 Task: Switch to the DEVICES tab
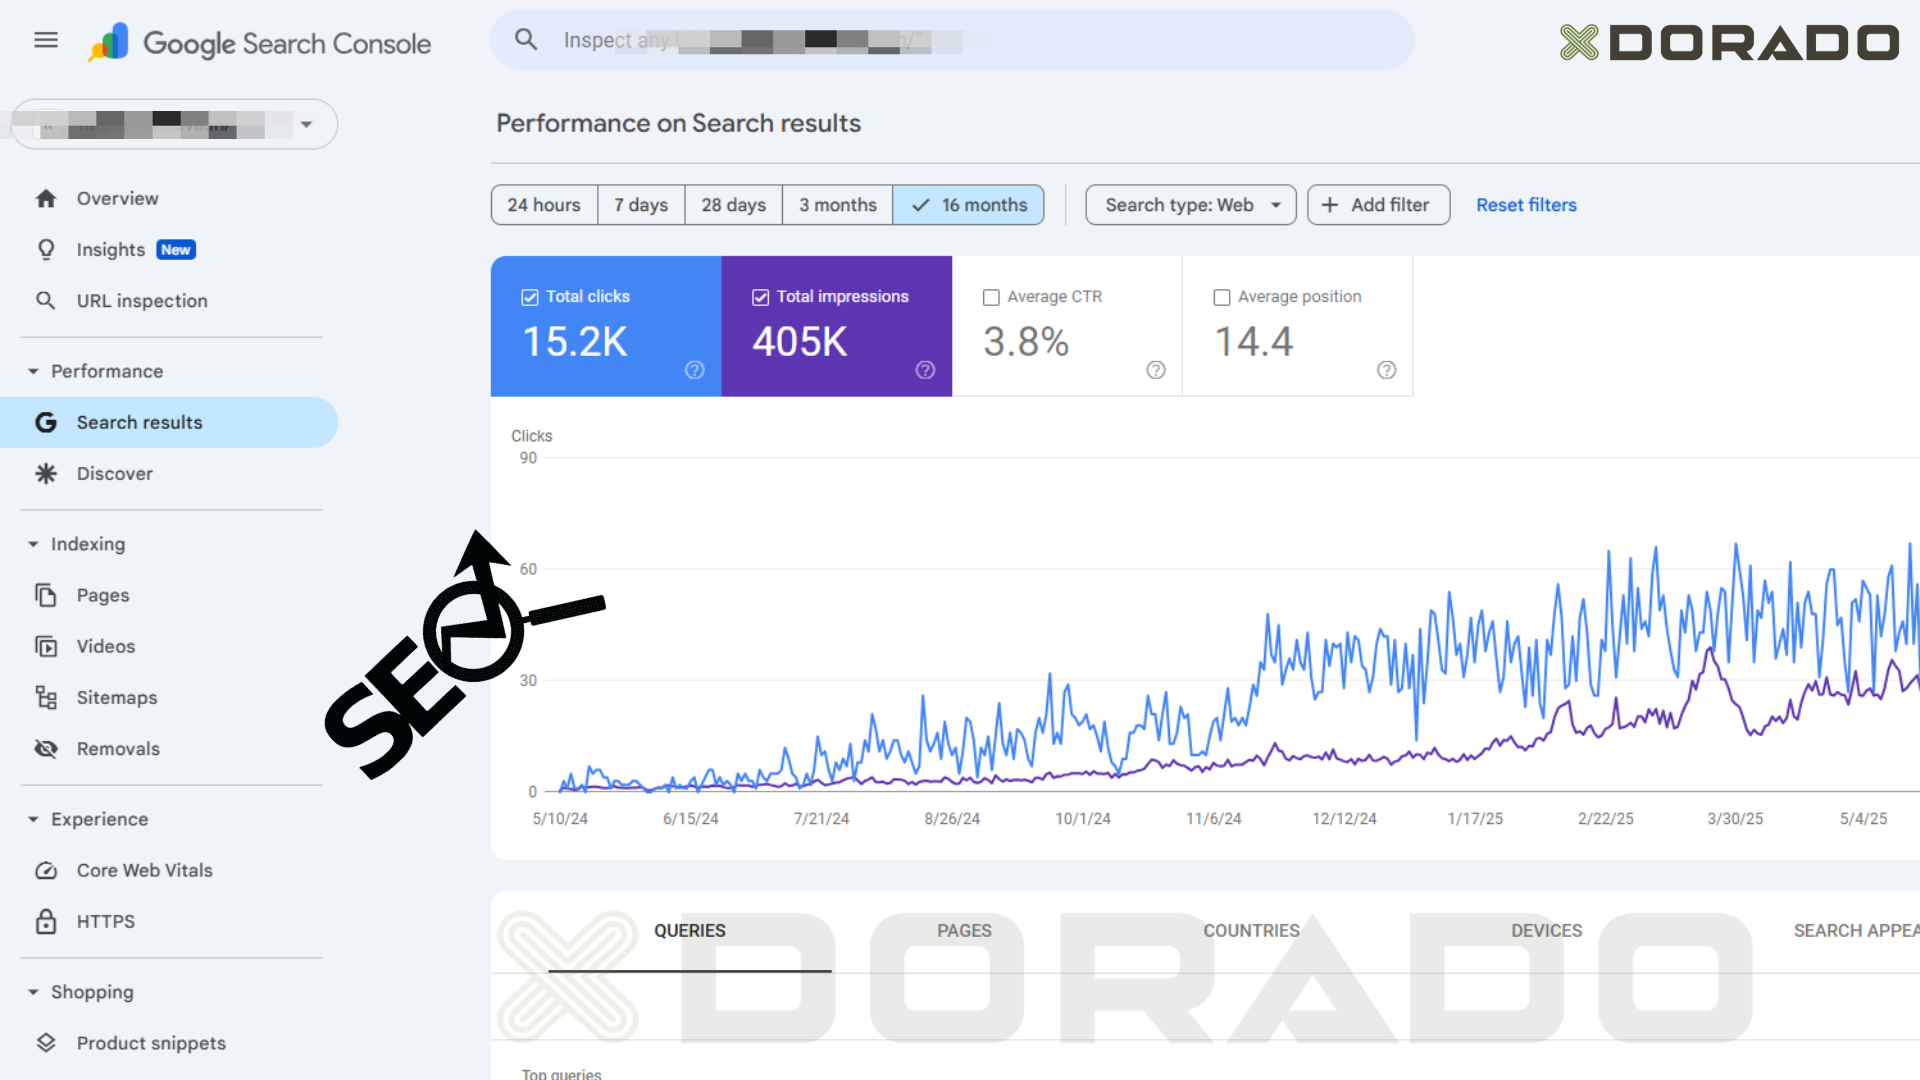tap(1546, 931)
